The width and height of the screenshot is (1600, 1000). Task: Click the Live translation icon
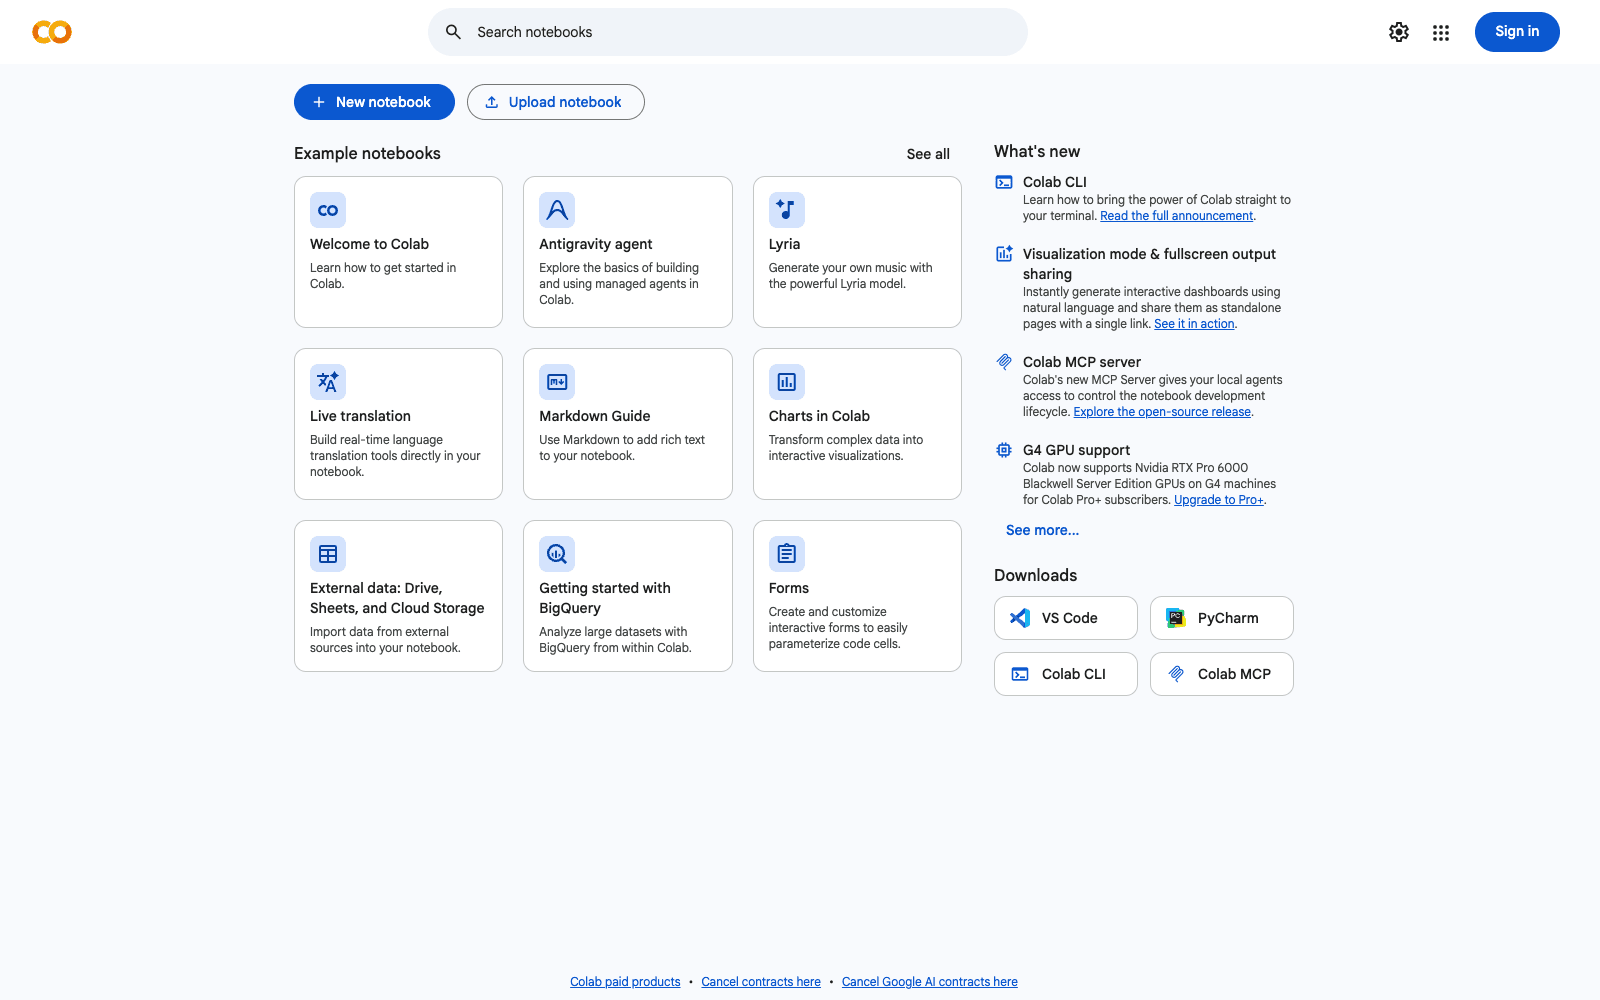(328, 382)
